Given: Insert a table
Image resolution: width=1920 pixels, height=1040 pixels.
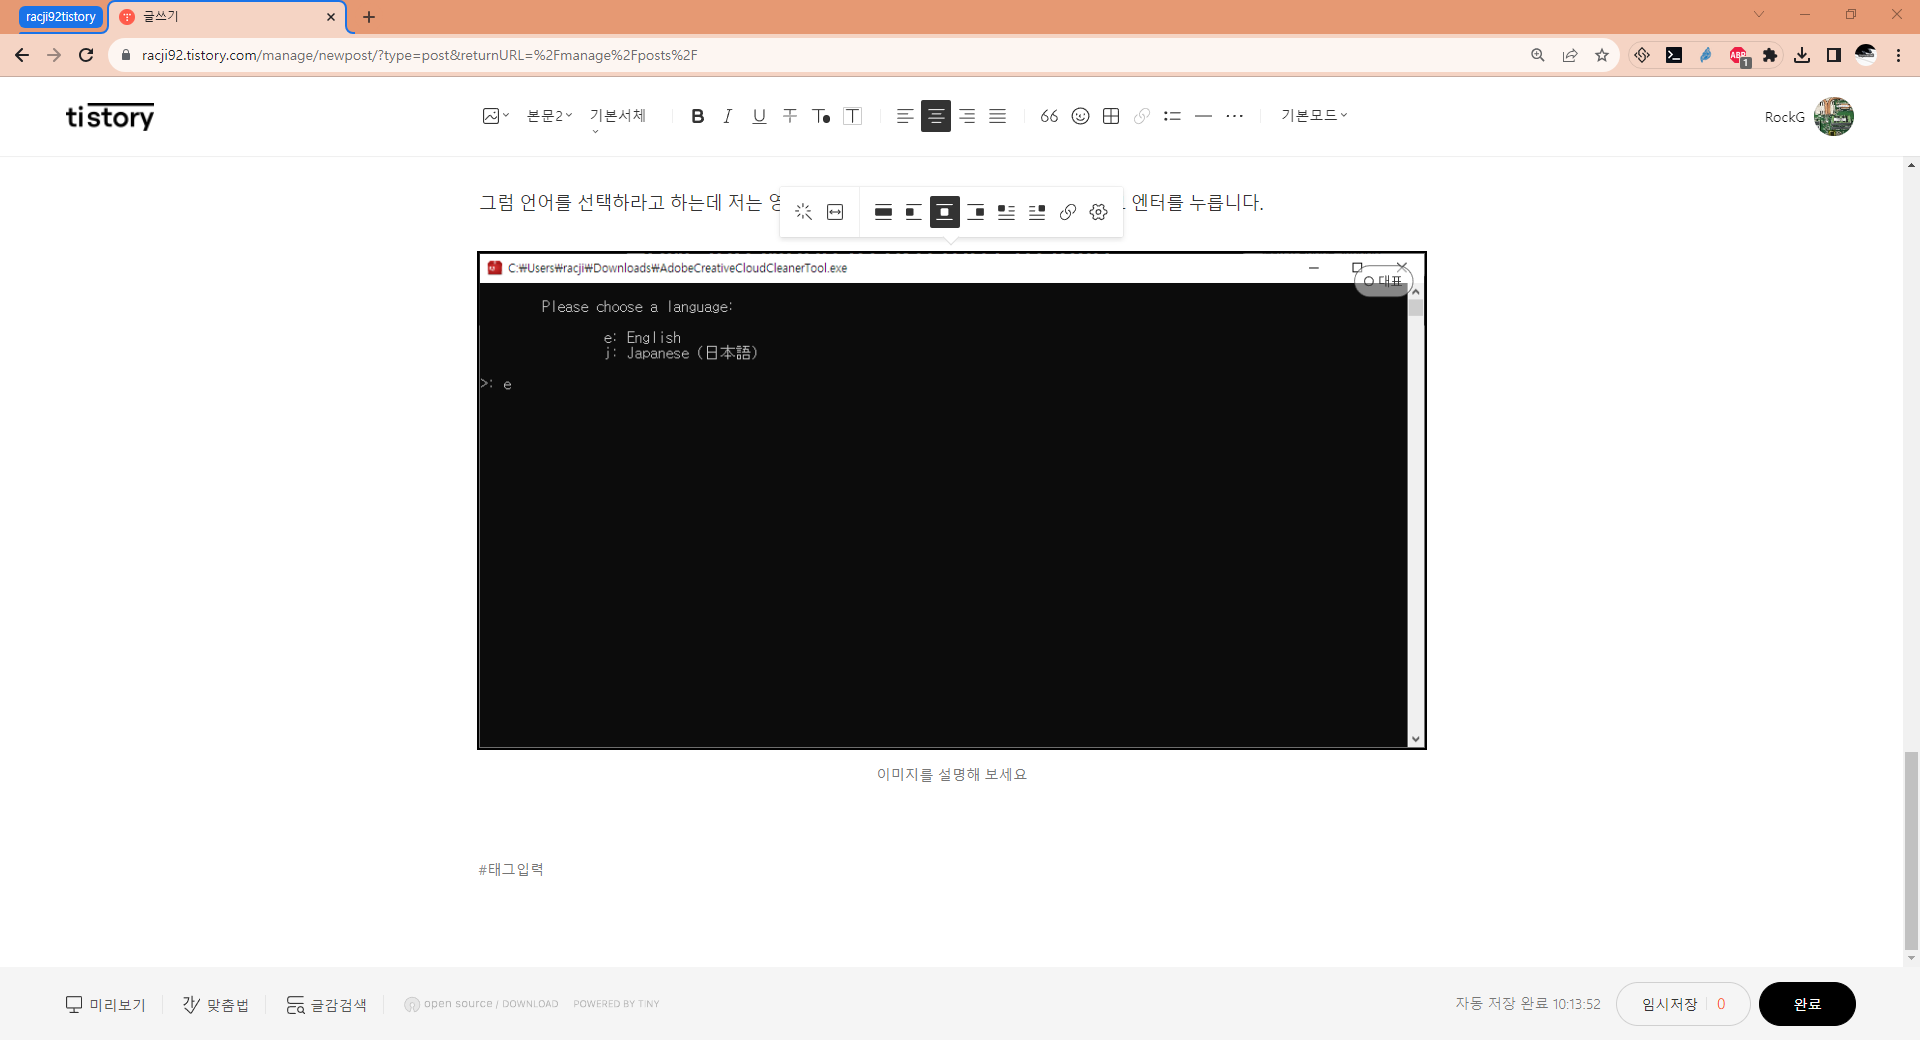Looking at the screenshot, I should coord(1111,116).
